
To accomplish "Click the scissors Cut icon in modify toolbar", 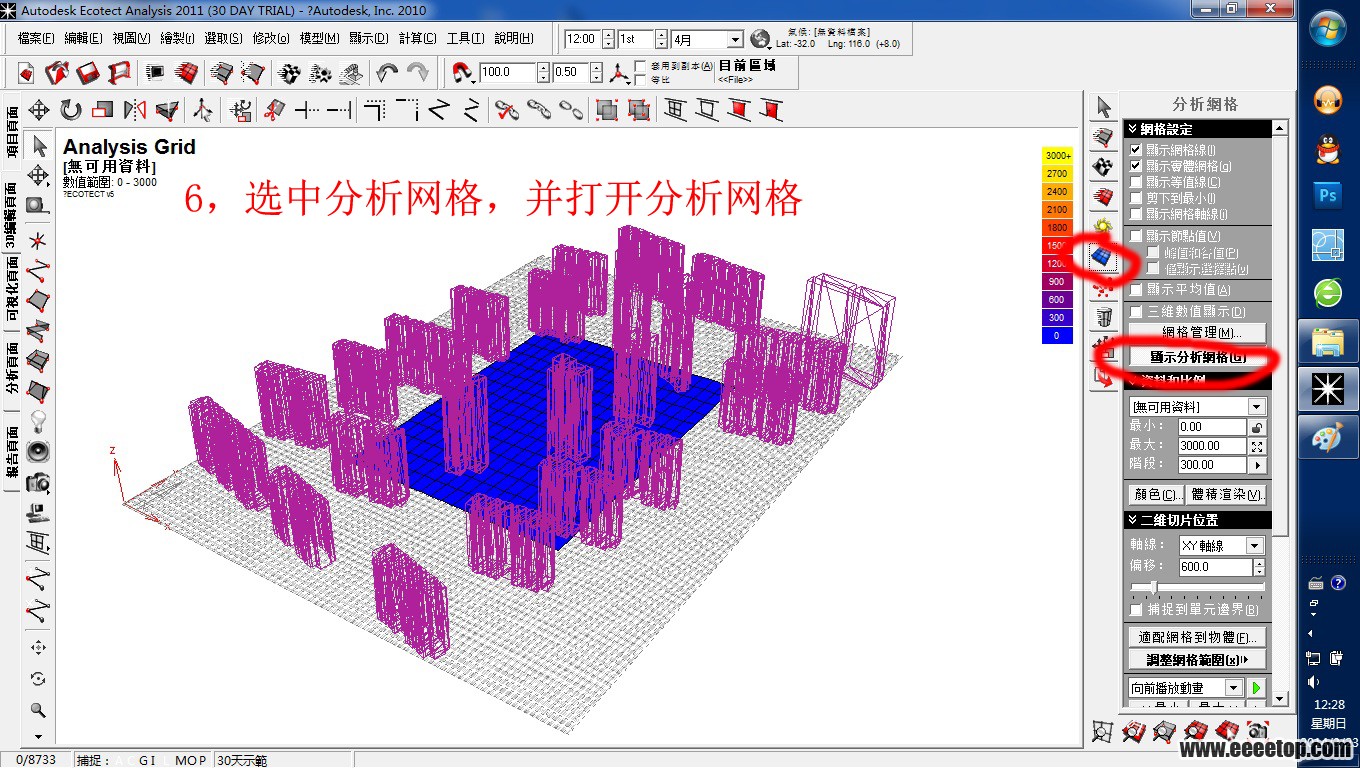I will 273,110.
